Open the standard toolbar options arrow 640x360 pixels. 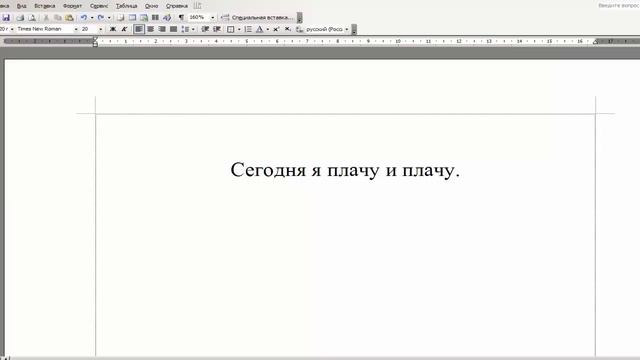click(300, 18)
